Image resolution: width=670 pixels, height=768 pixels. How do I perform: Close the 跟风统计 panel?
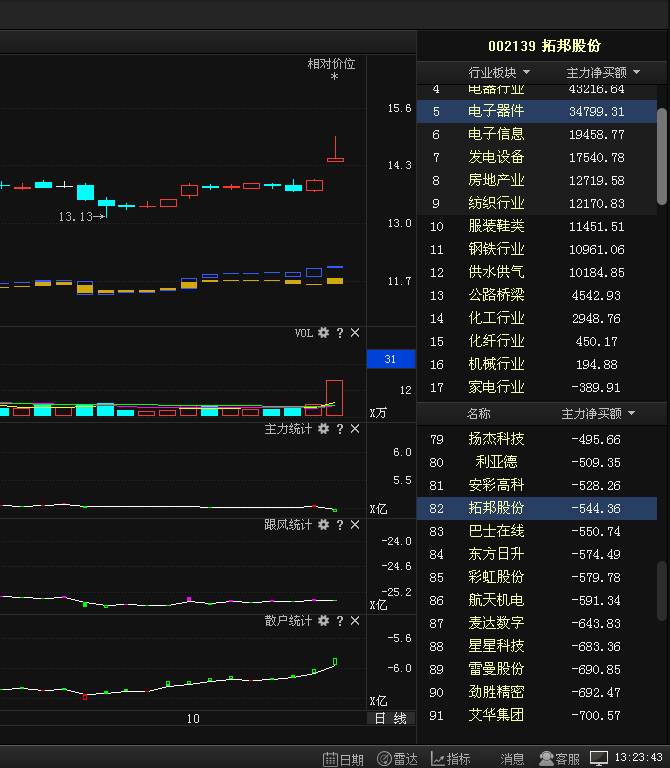(355, 525)
